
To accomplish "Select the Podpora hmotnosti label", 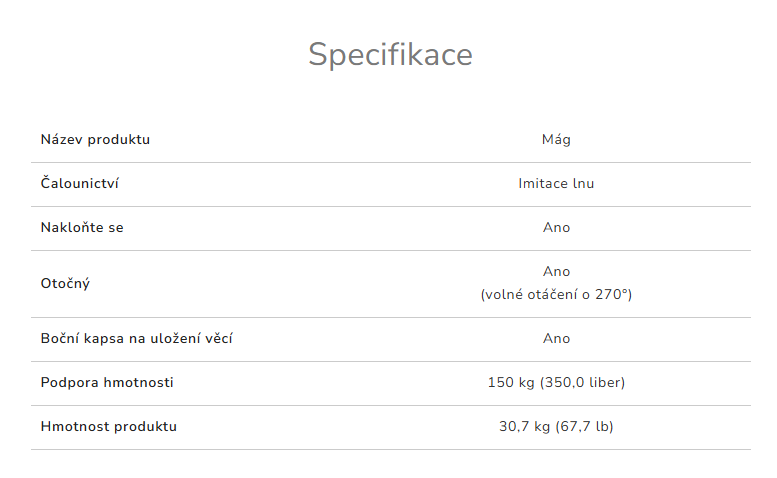I will click(107, 382).
